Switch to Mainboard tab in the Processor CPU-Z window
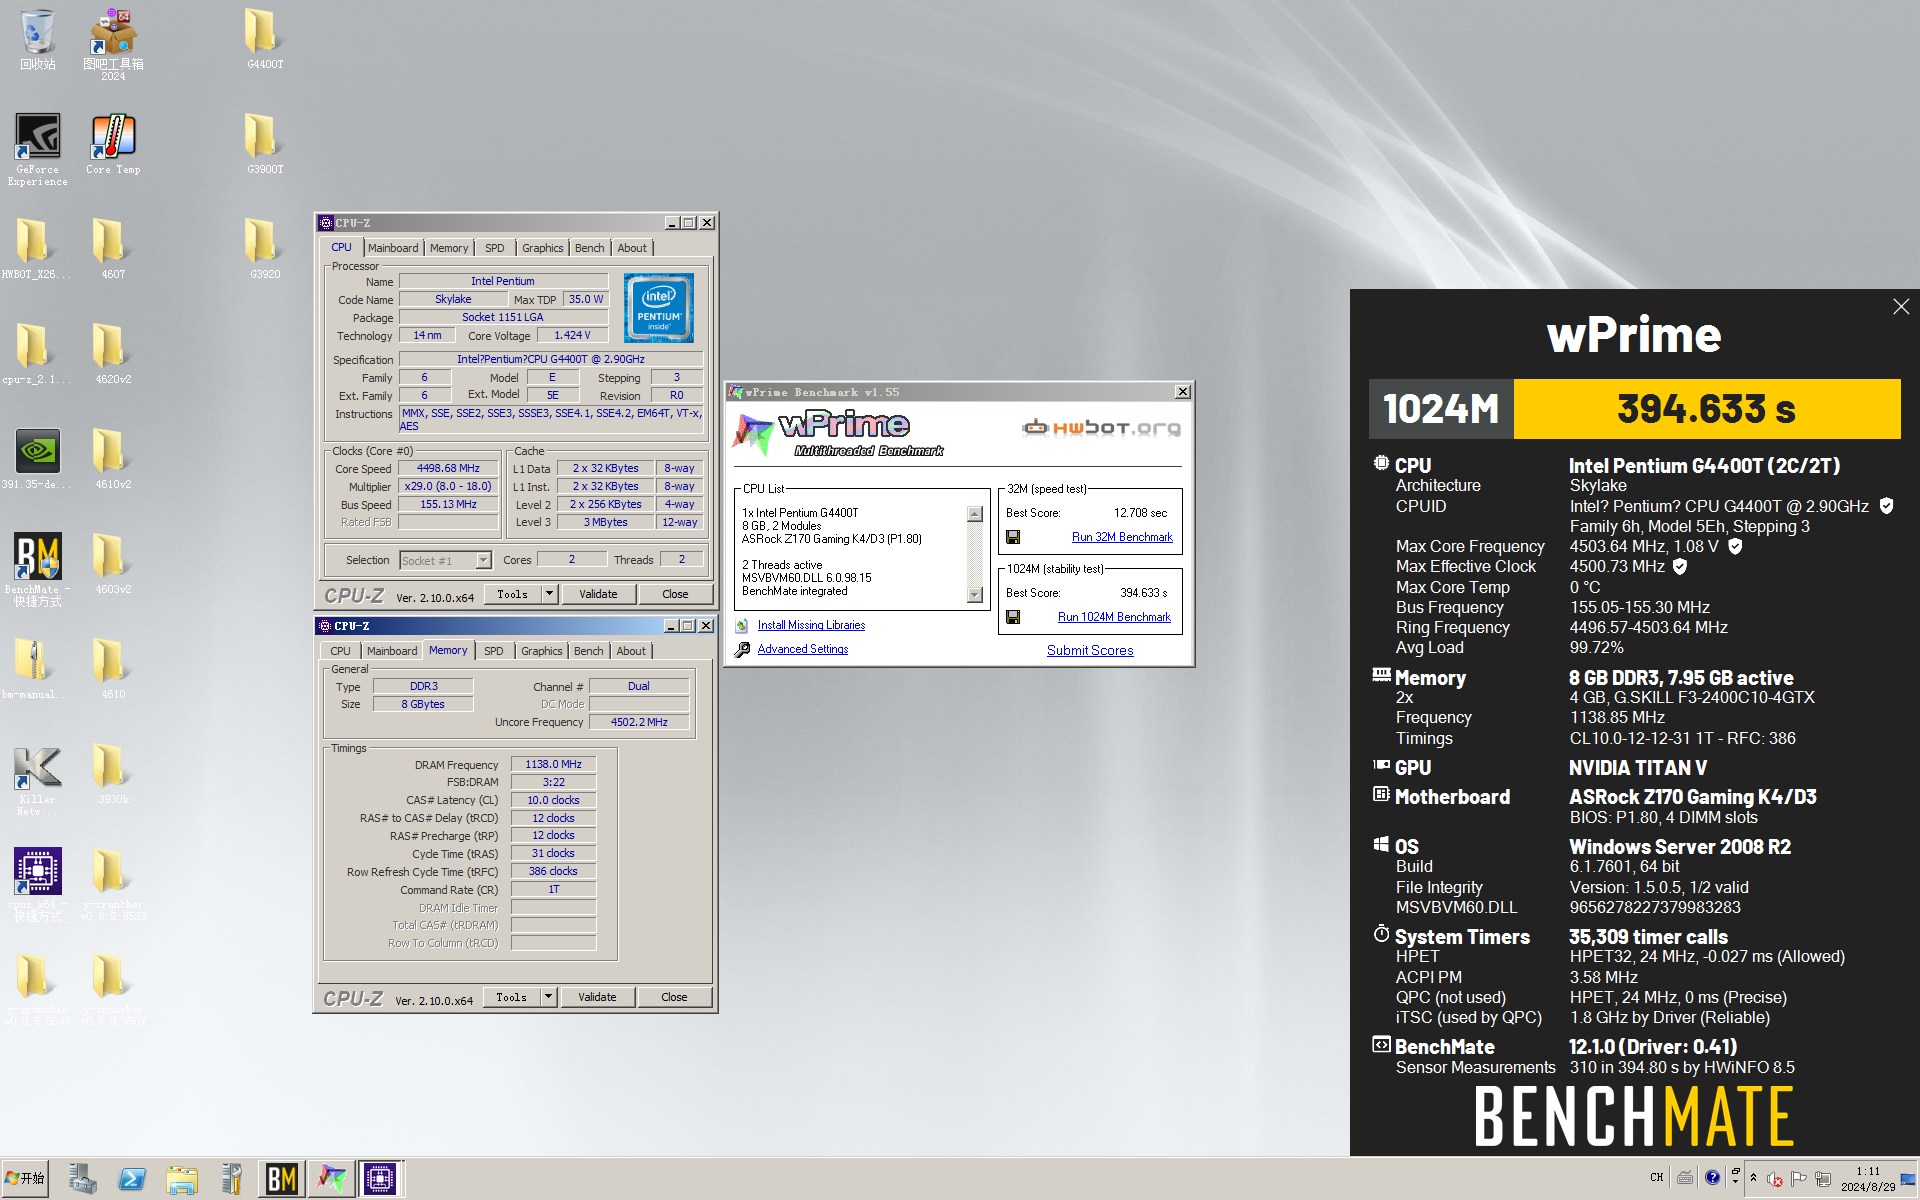The width and height of the screenshot is (1920, 1200). pyautogui.click(x=393, y=248)
